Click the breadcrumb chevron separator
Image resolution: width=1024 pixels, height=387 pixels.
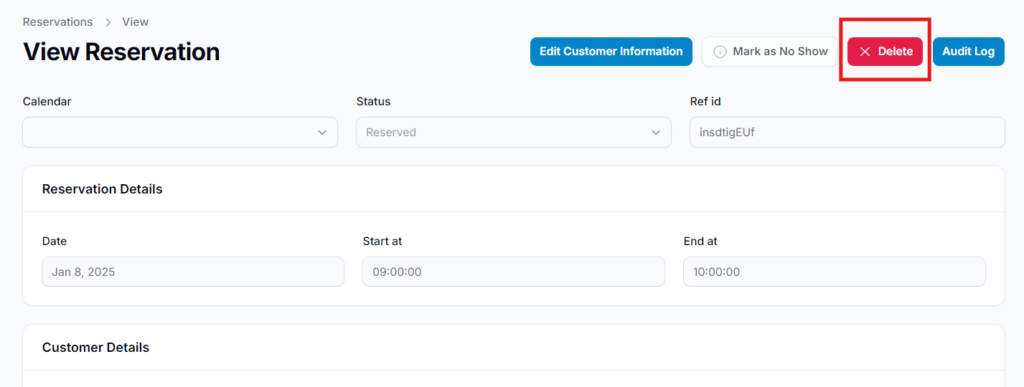pos(108,22)
